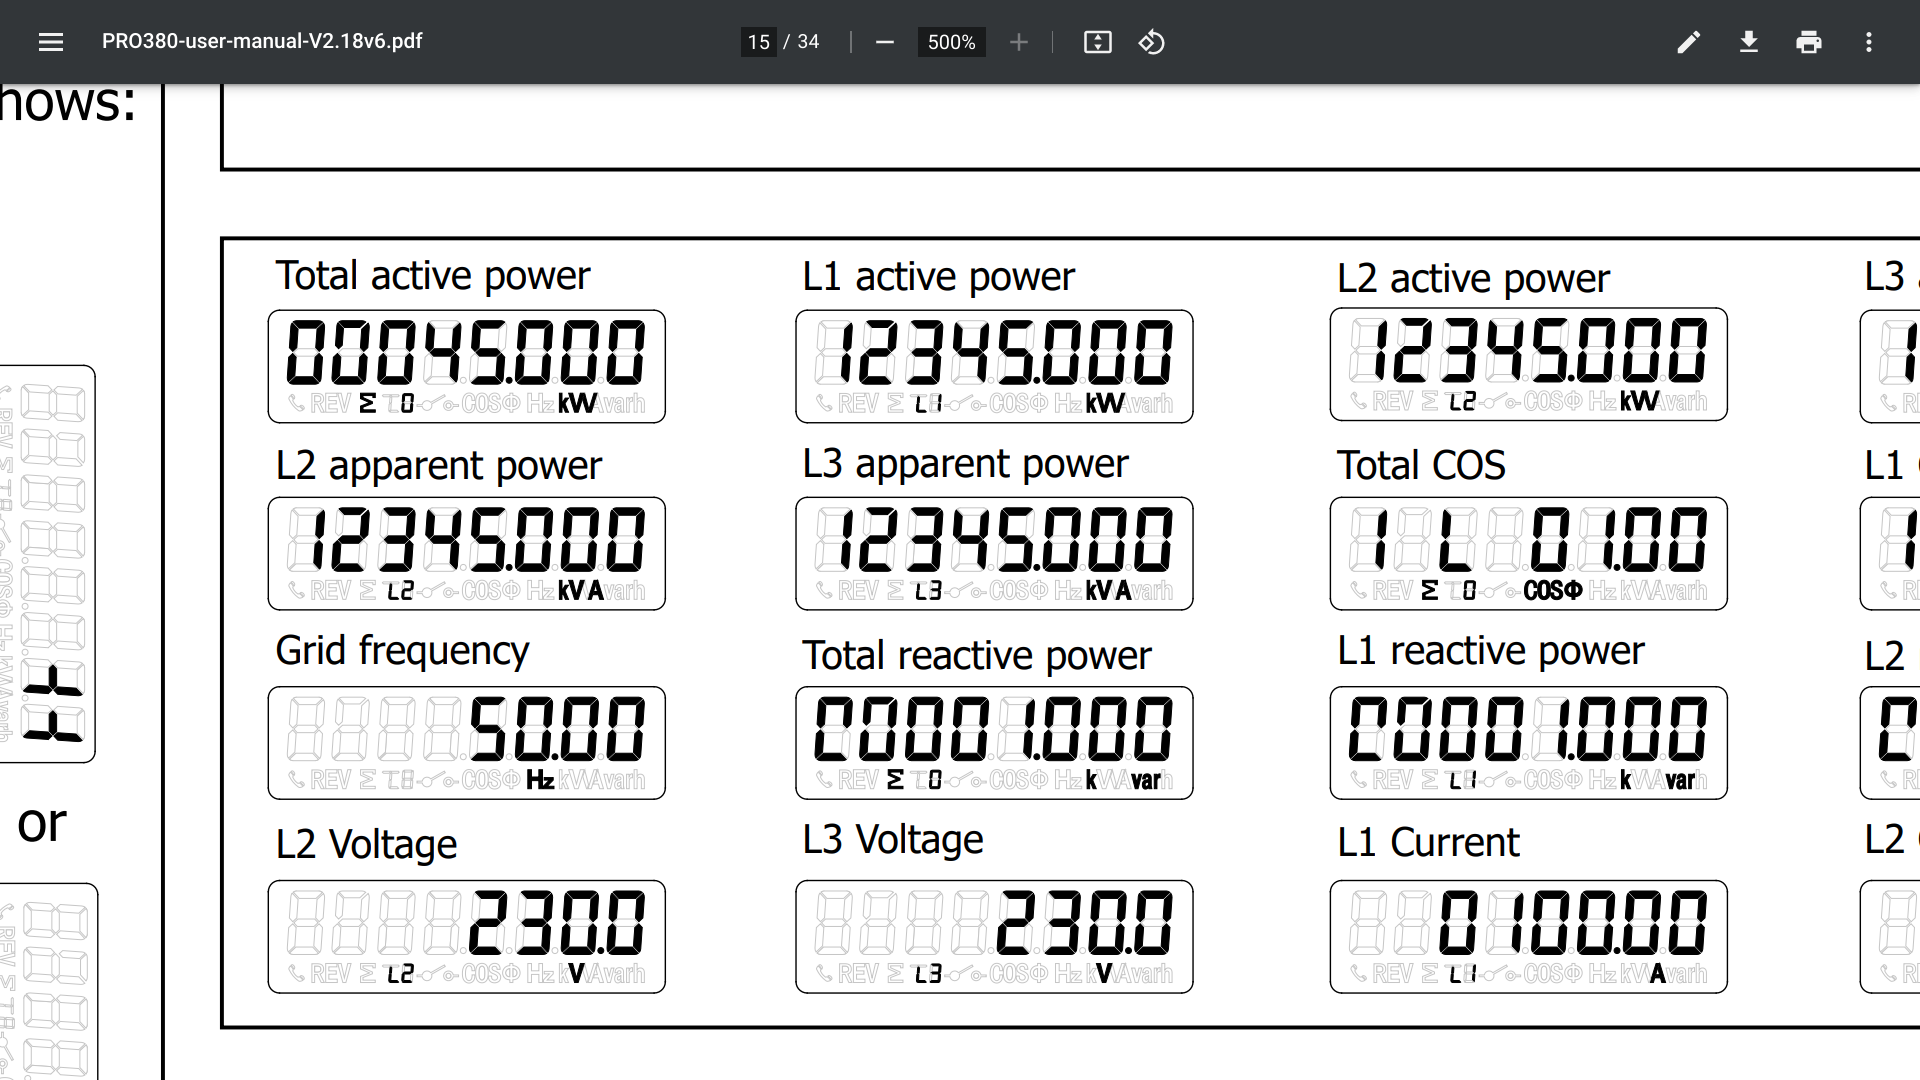Click the L1 active power display
The height and width of the screenshot is (1080, 1920).
pos(993,366)
